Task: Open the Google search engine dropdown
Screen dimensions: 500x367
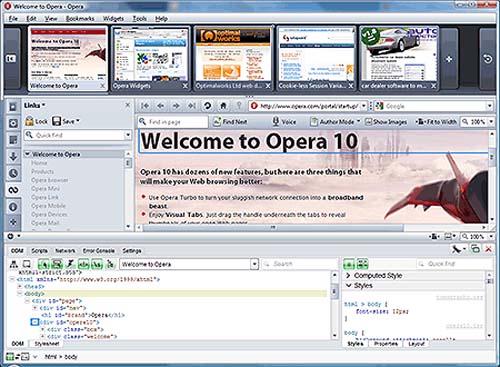Action: [490, 106]
